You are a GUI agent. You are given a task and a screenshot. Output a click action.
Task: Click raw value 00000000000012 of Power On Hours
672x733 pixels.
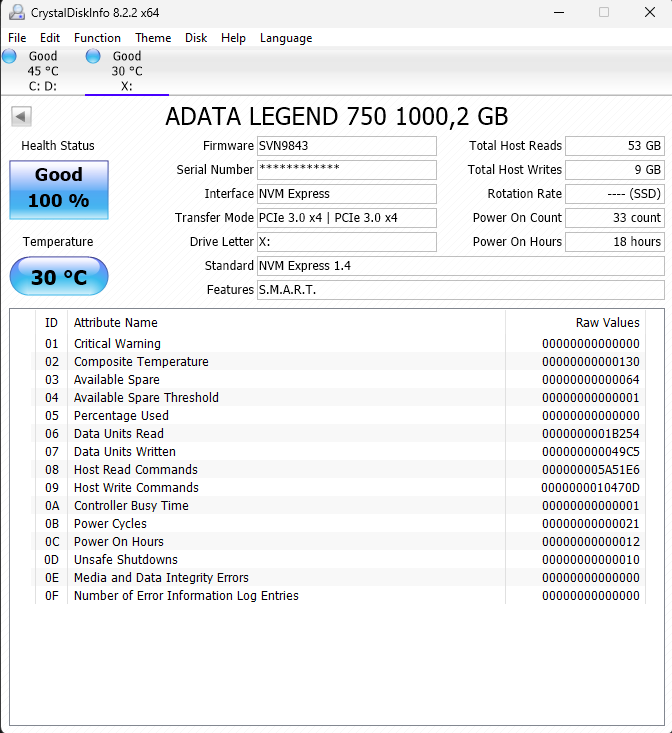[591, 542]
